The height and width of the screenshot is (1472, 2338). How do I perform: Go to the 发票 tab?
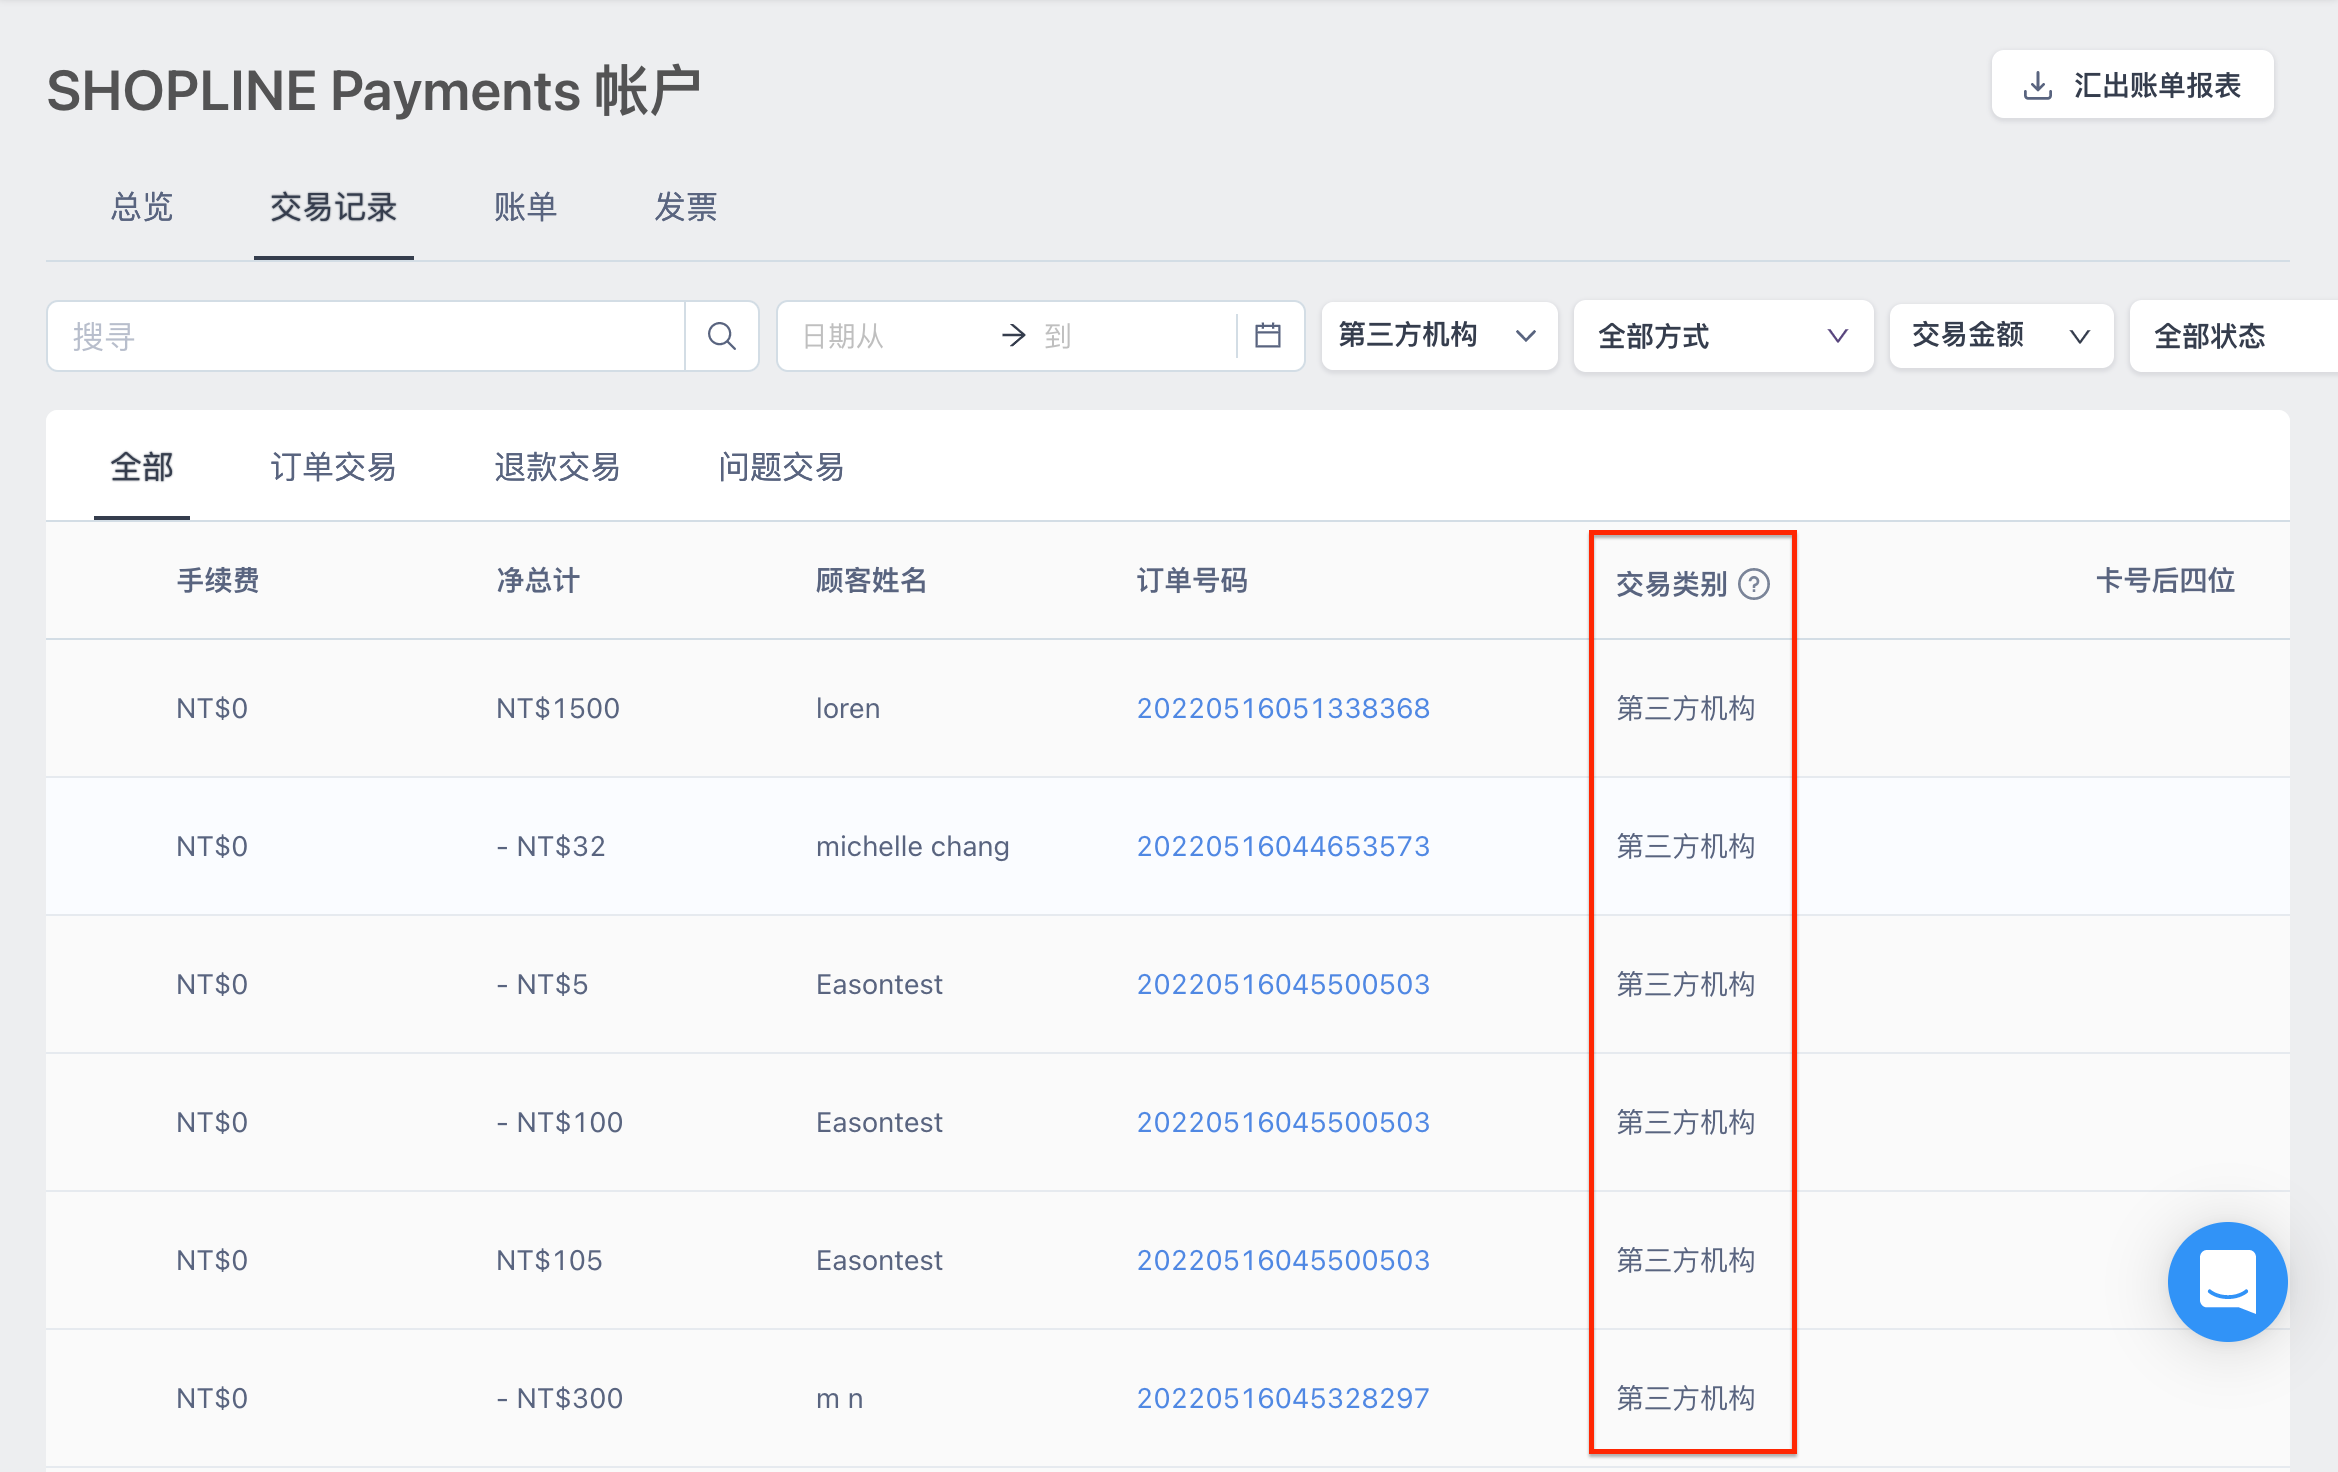686,207
